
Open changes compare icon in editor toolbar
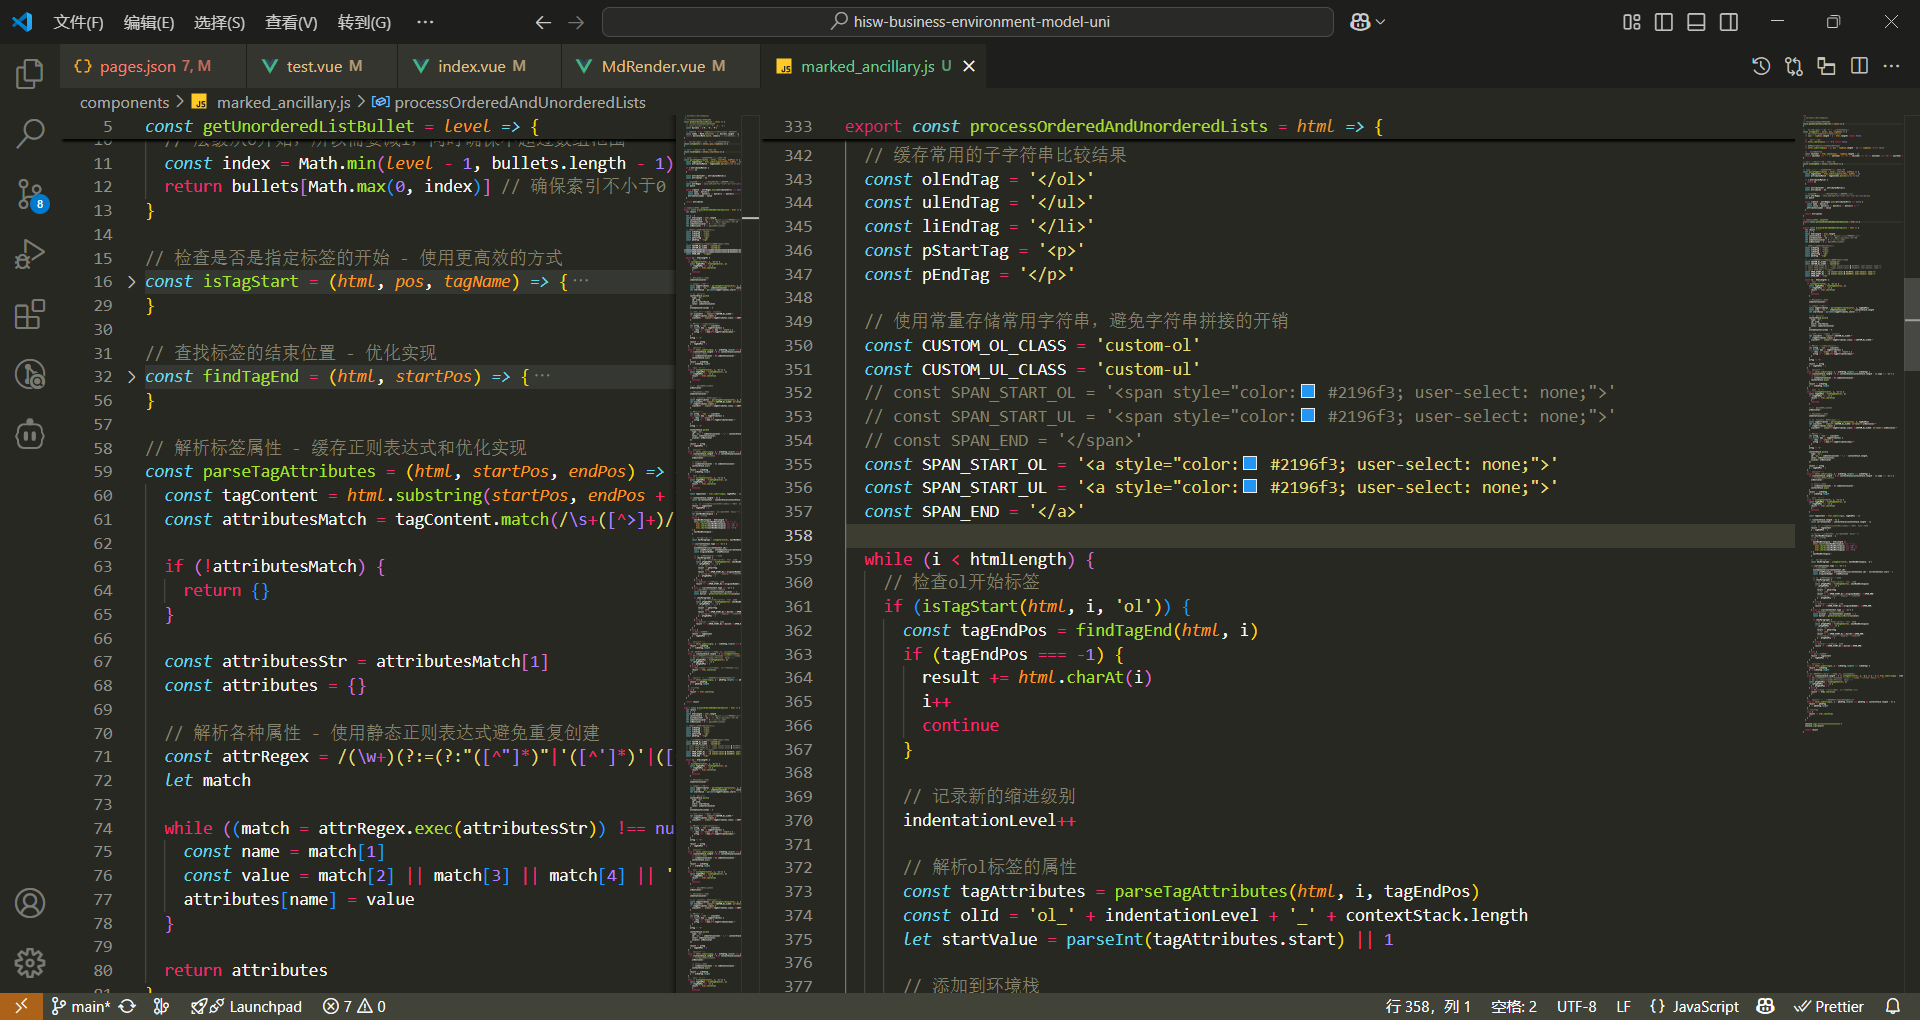[1794, 66]
